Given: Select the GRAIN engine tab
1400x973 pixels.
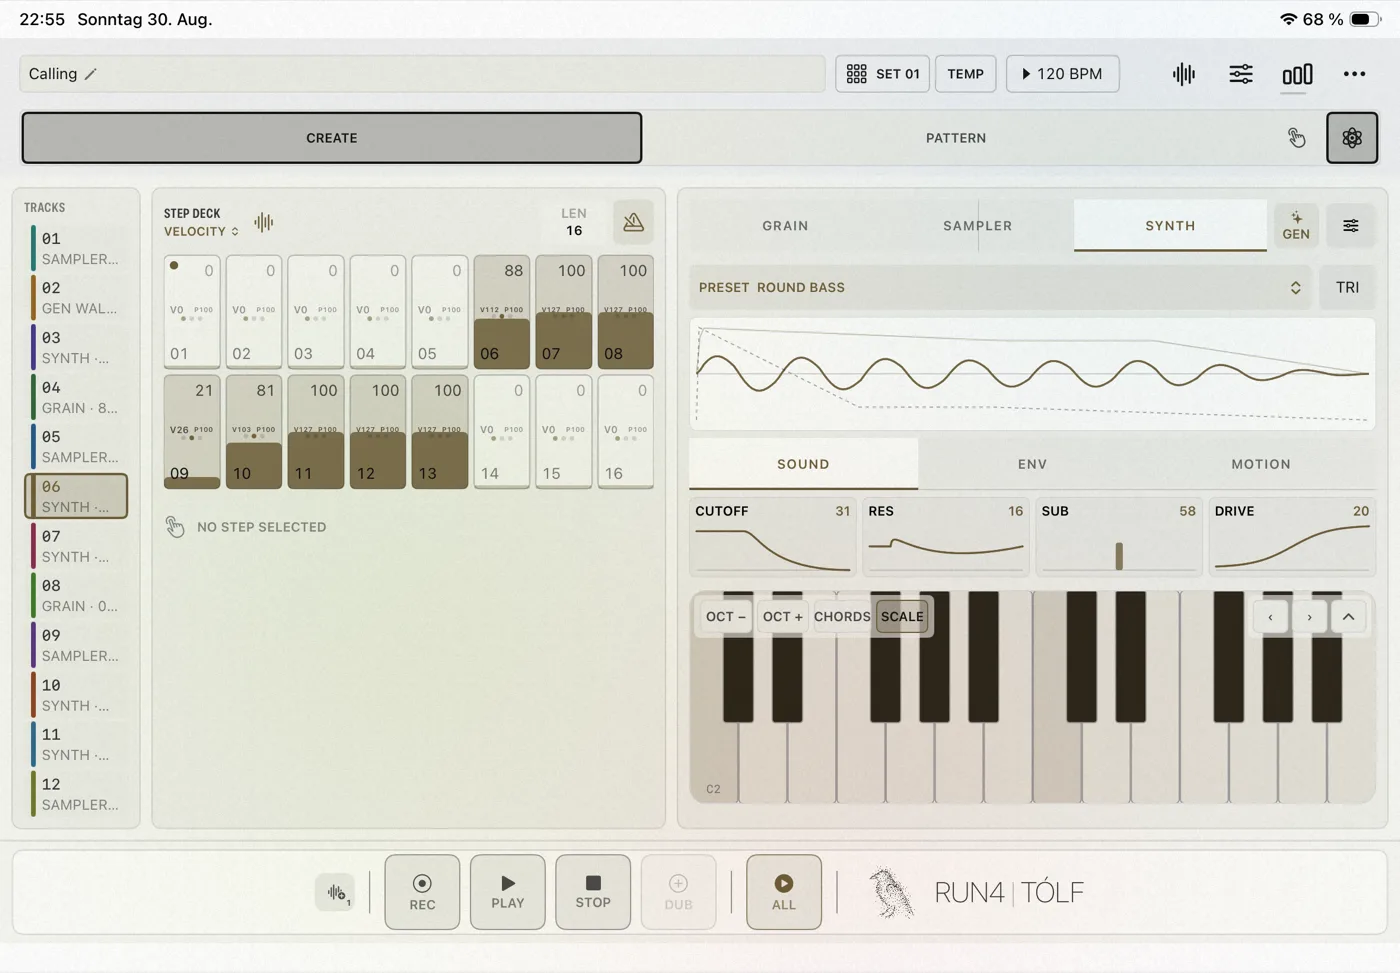Looking at the screenshot, I should click(785, 226).
